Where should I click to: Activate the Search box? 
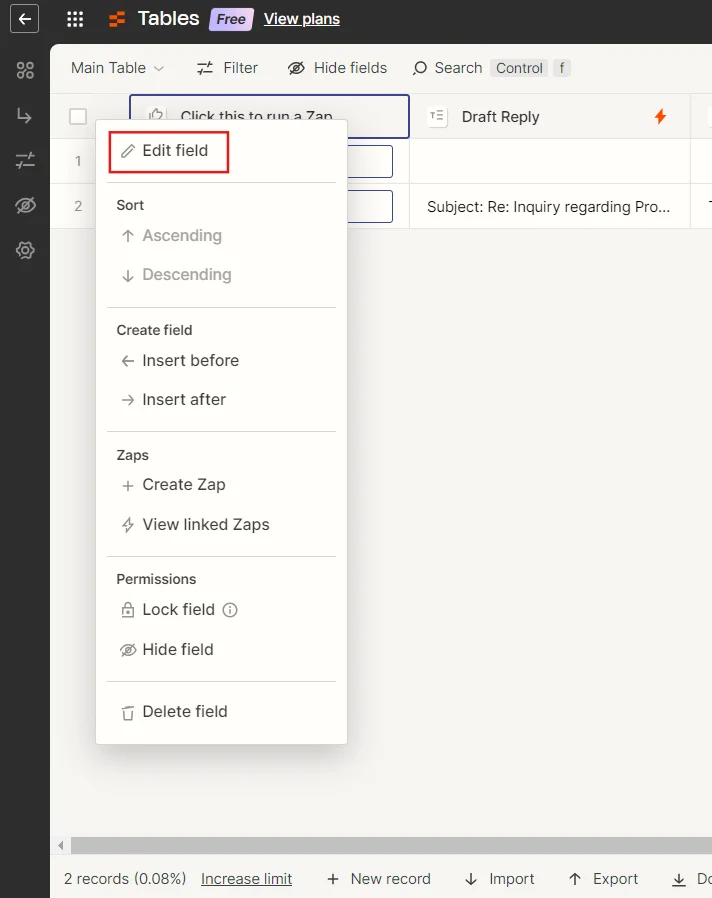491,68
